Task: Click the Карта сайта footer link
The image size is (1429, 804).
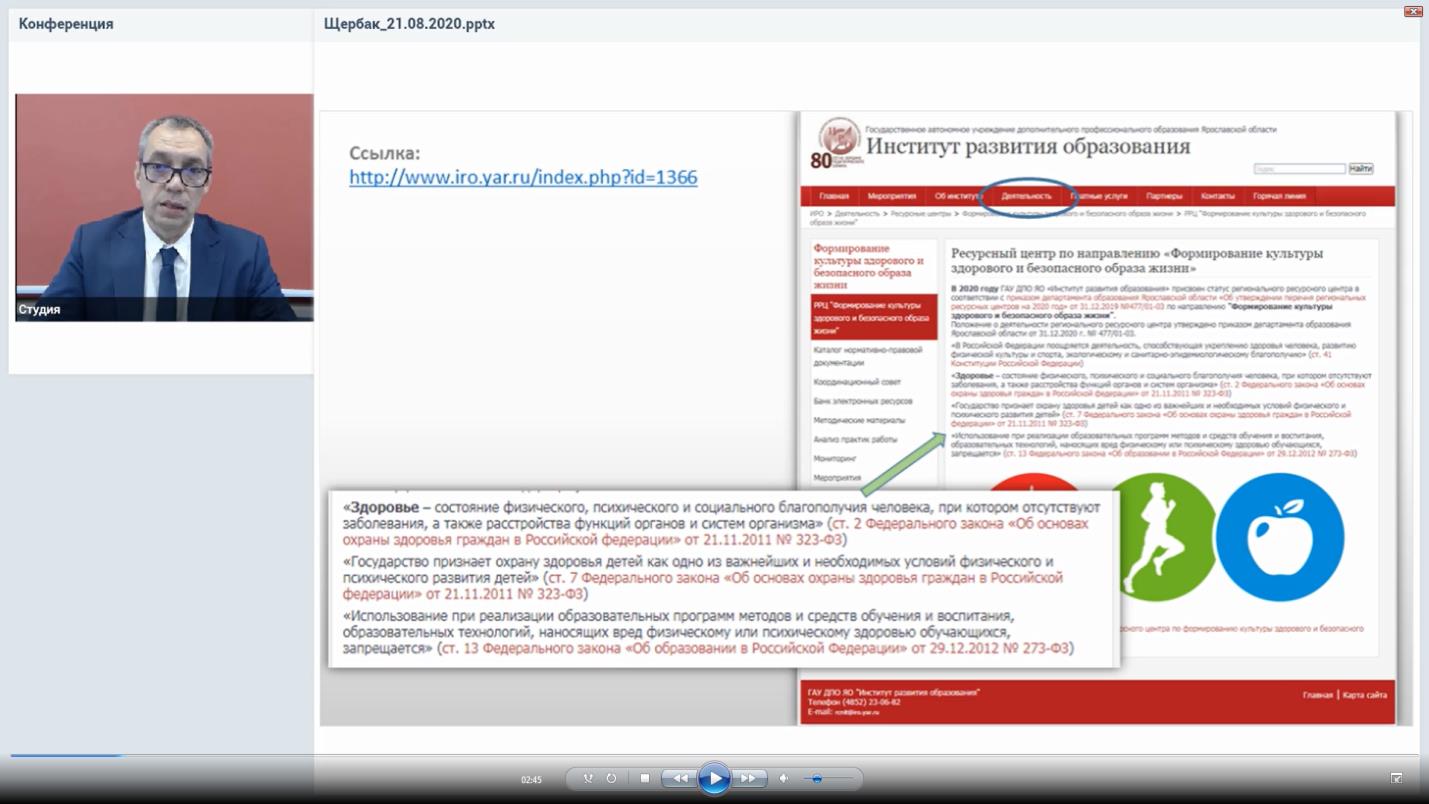Action: (1365, 695)
